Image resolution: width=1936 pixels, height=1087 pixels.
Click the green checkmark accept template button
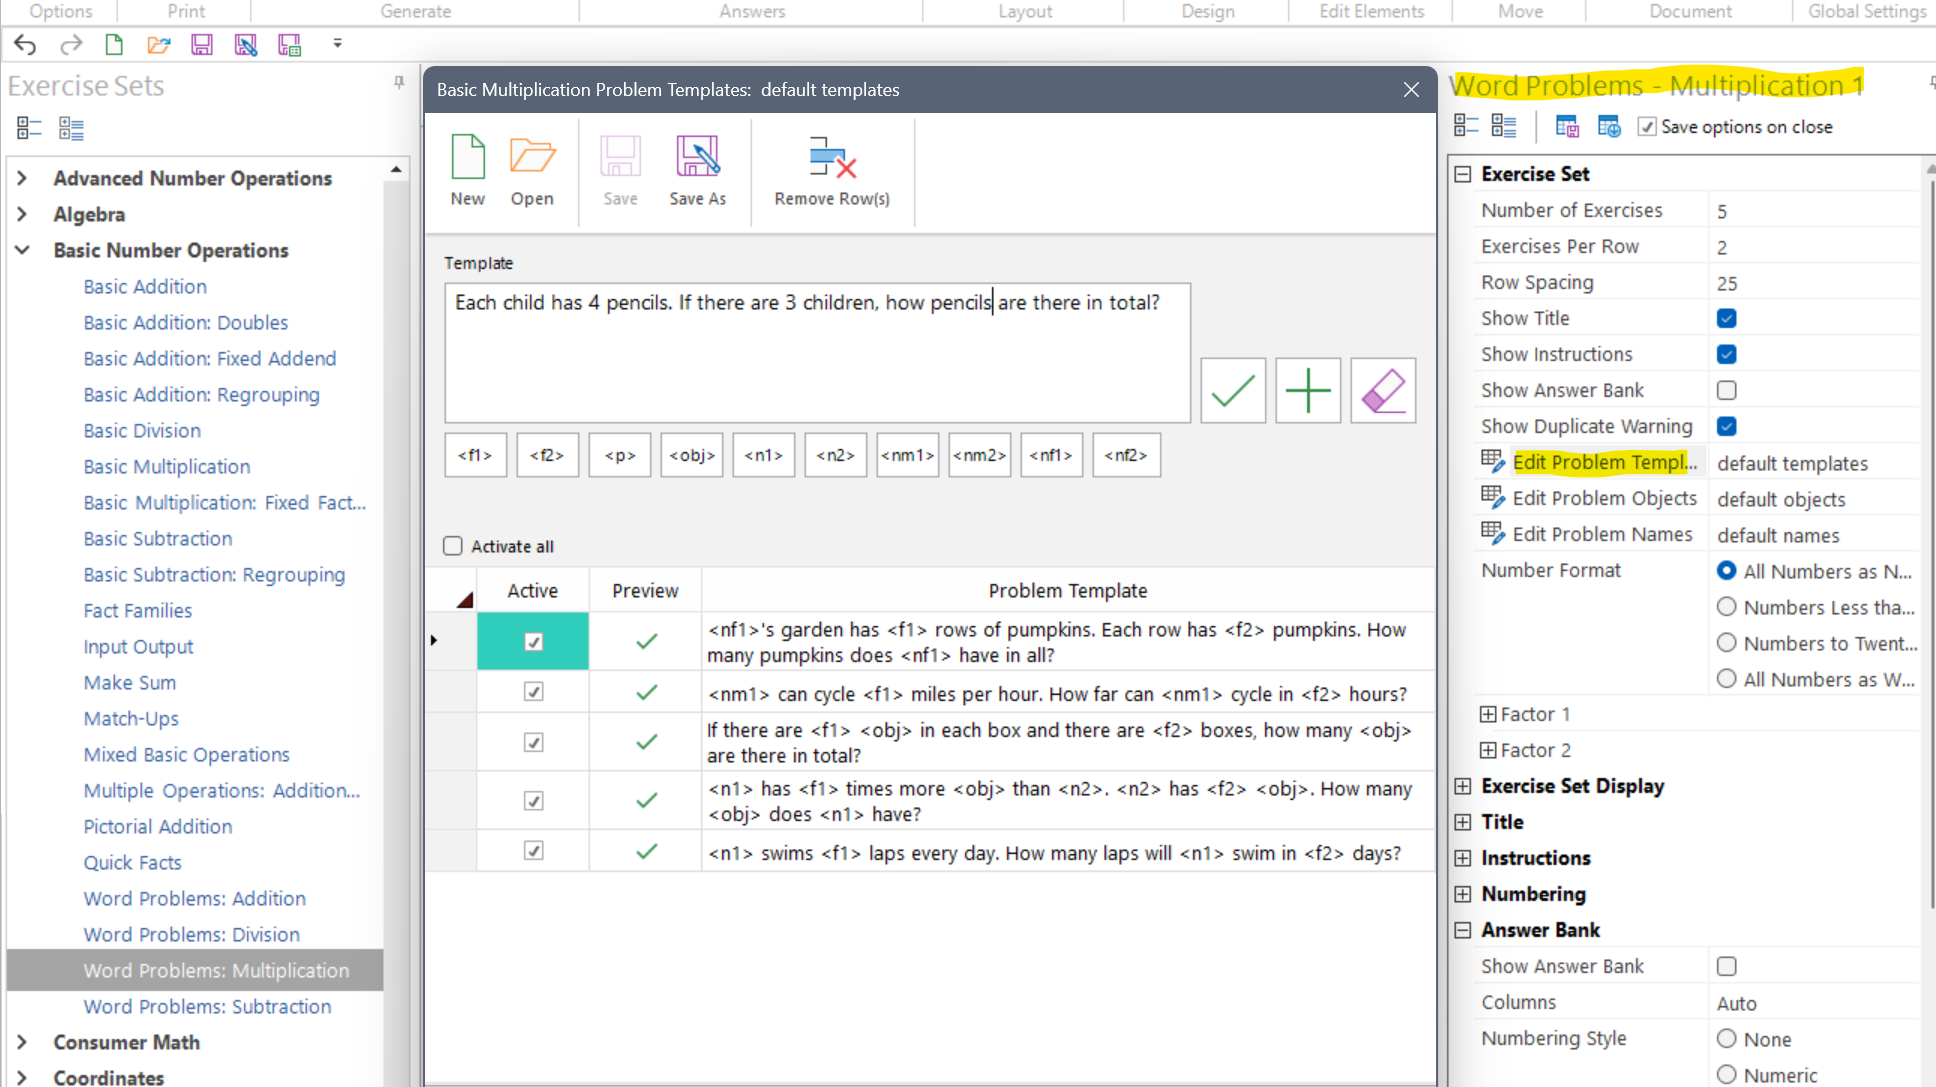click(1232, 391)
